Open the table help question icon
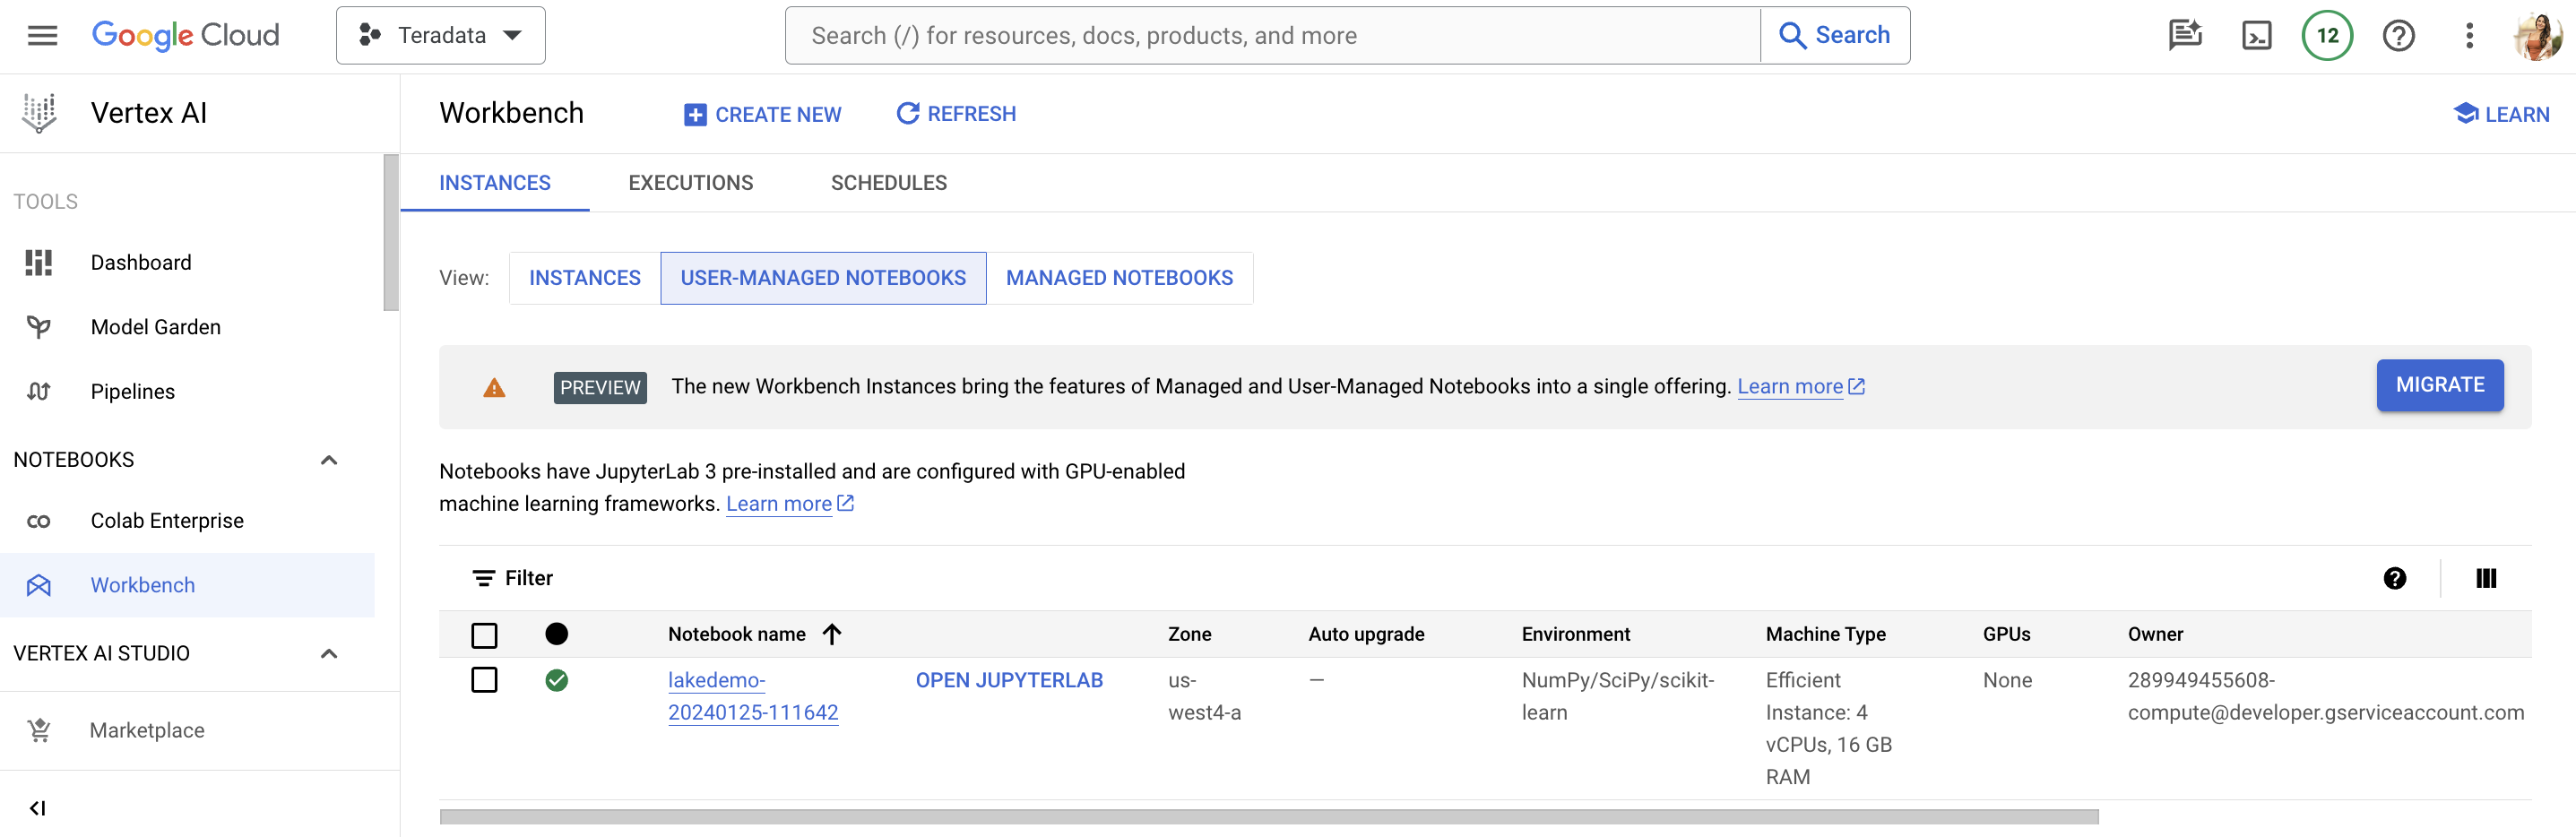The height and width of the screenshot is (837, 2576). coord(2394,579)
